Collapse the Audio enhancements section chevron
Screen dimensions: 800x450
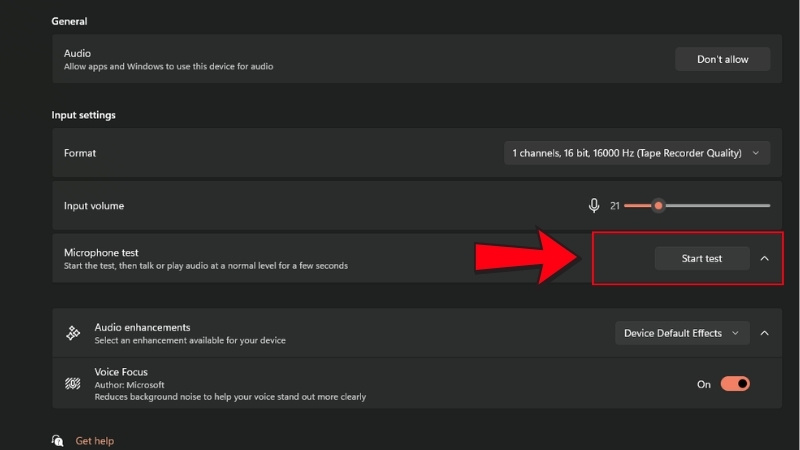[x=765, y=333]
